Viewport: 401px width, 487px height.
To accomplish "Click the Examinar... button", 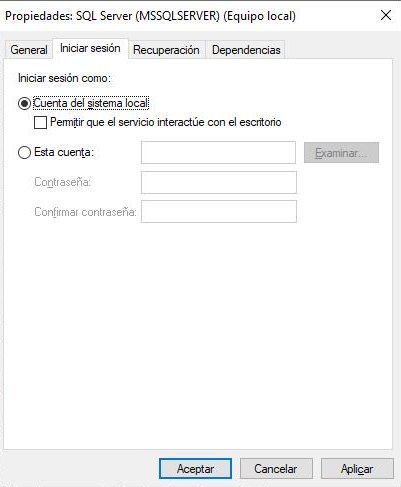I will click(x=341, y=153).
